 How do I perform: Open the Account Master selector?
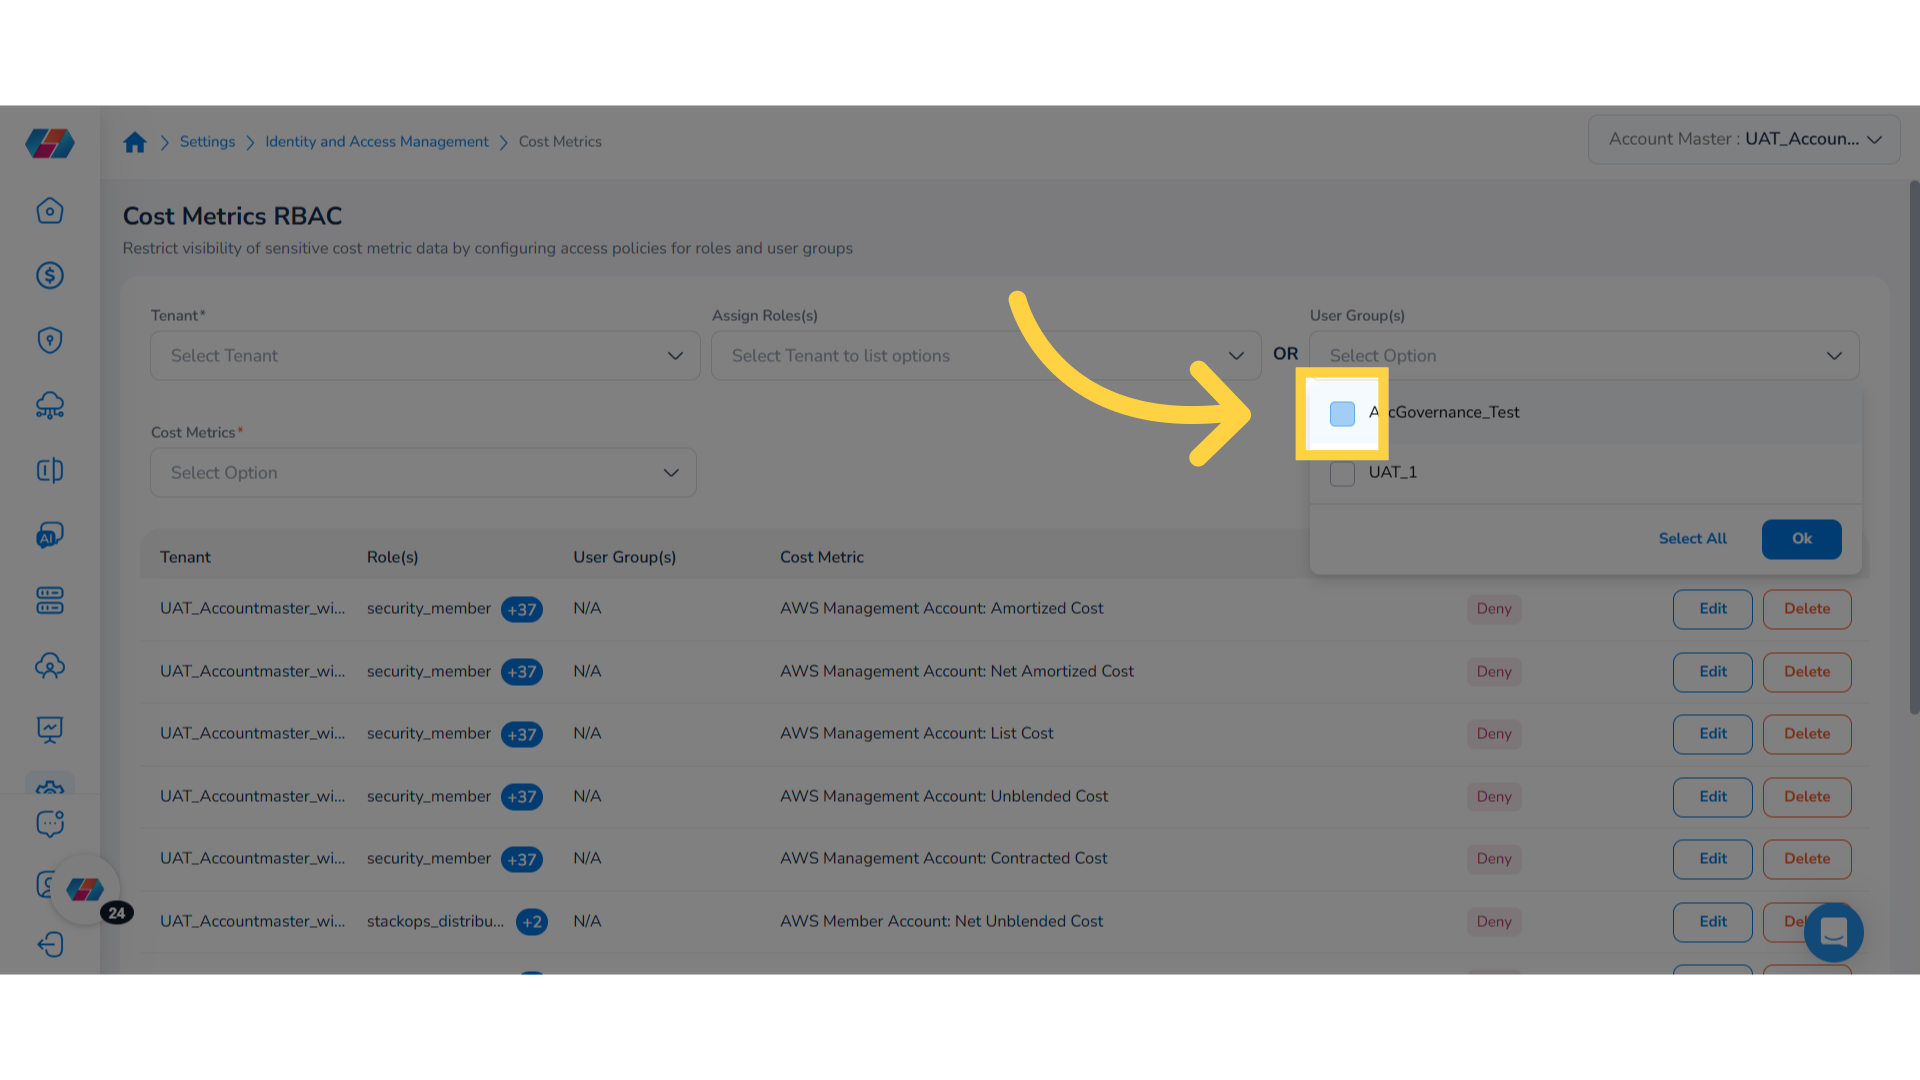(1744, 140)
